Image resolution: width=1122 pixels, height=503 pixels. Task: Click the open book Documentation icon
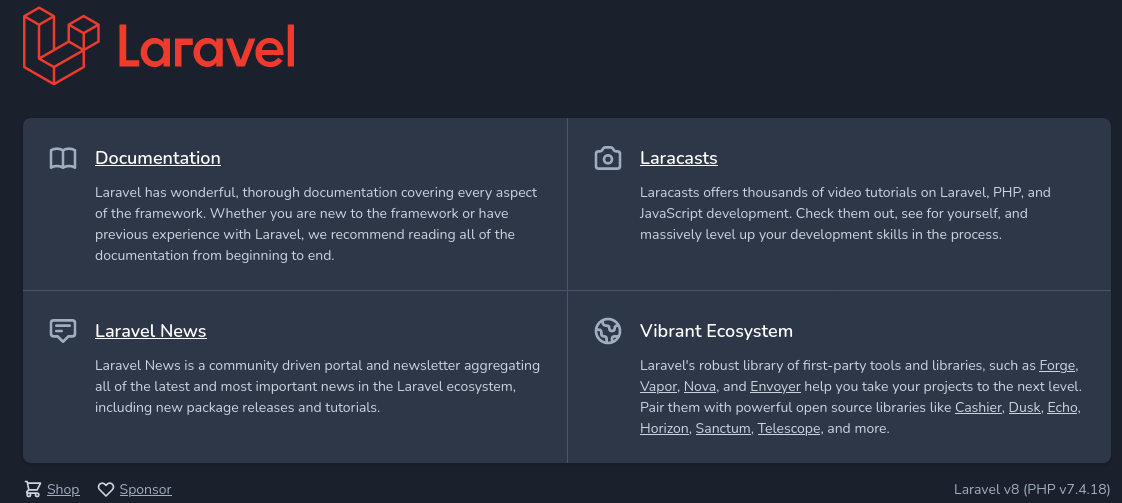pos(63,159)
